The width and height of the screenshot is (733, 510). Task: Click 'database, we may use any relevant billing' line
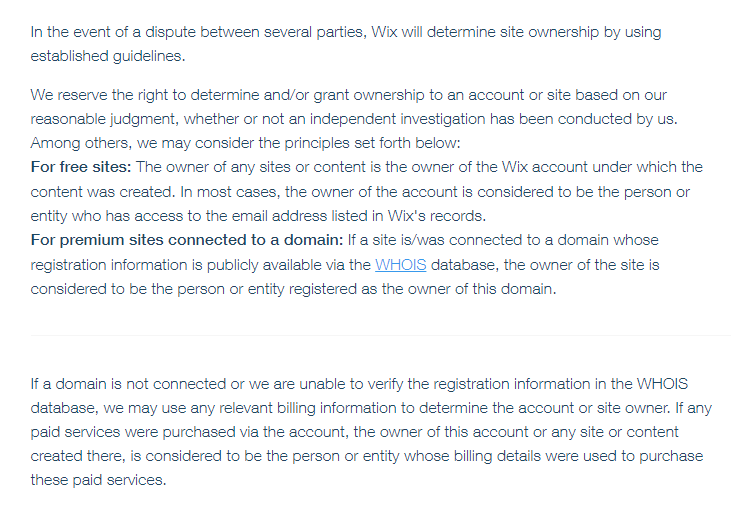tap(371, 408)
